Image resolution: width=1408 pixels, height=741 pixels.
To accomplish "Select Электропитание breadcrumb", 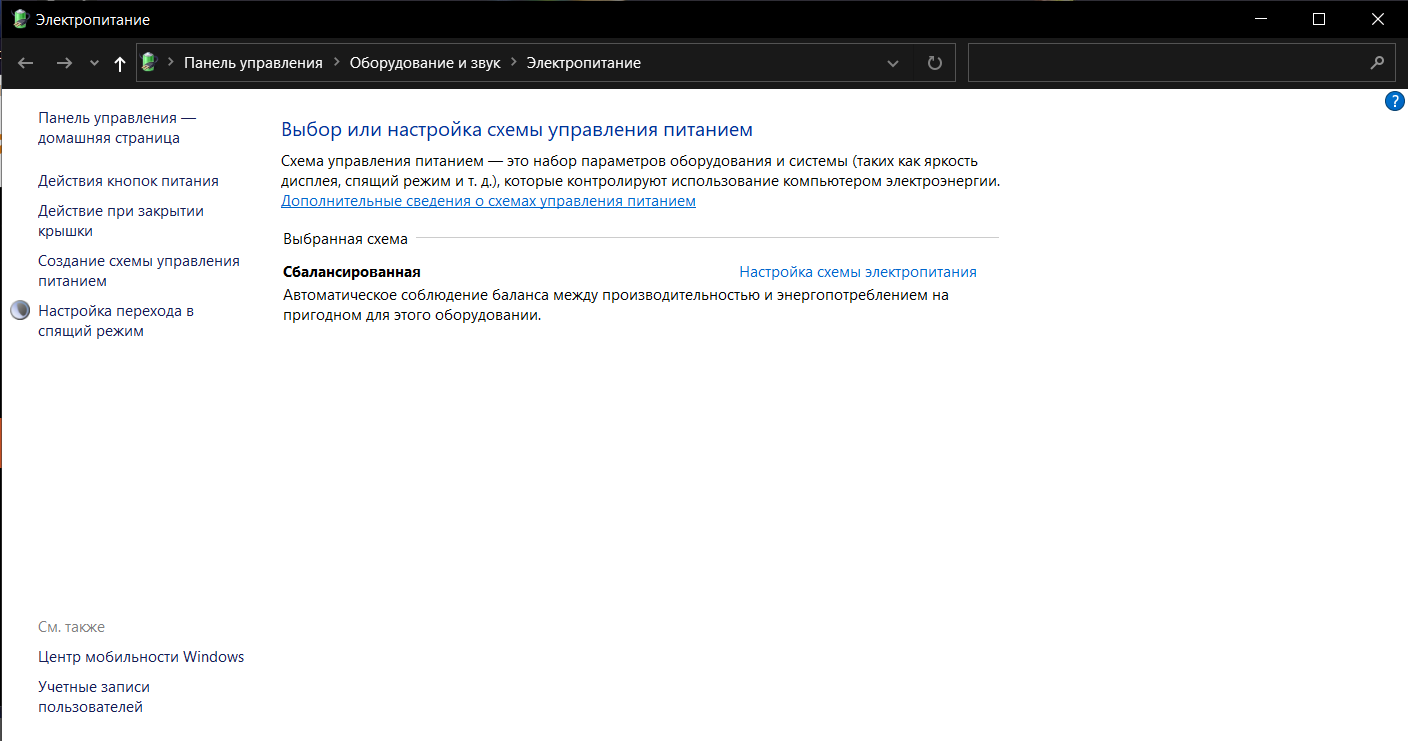I will coord(584,62).
